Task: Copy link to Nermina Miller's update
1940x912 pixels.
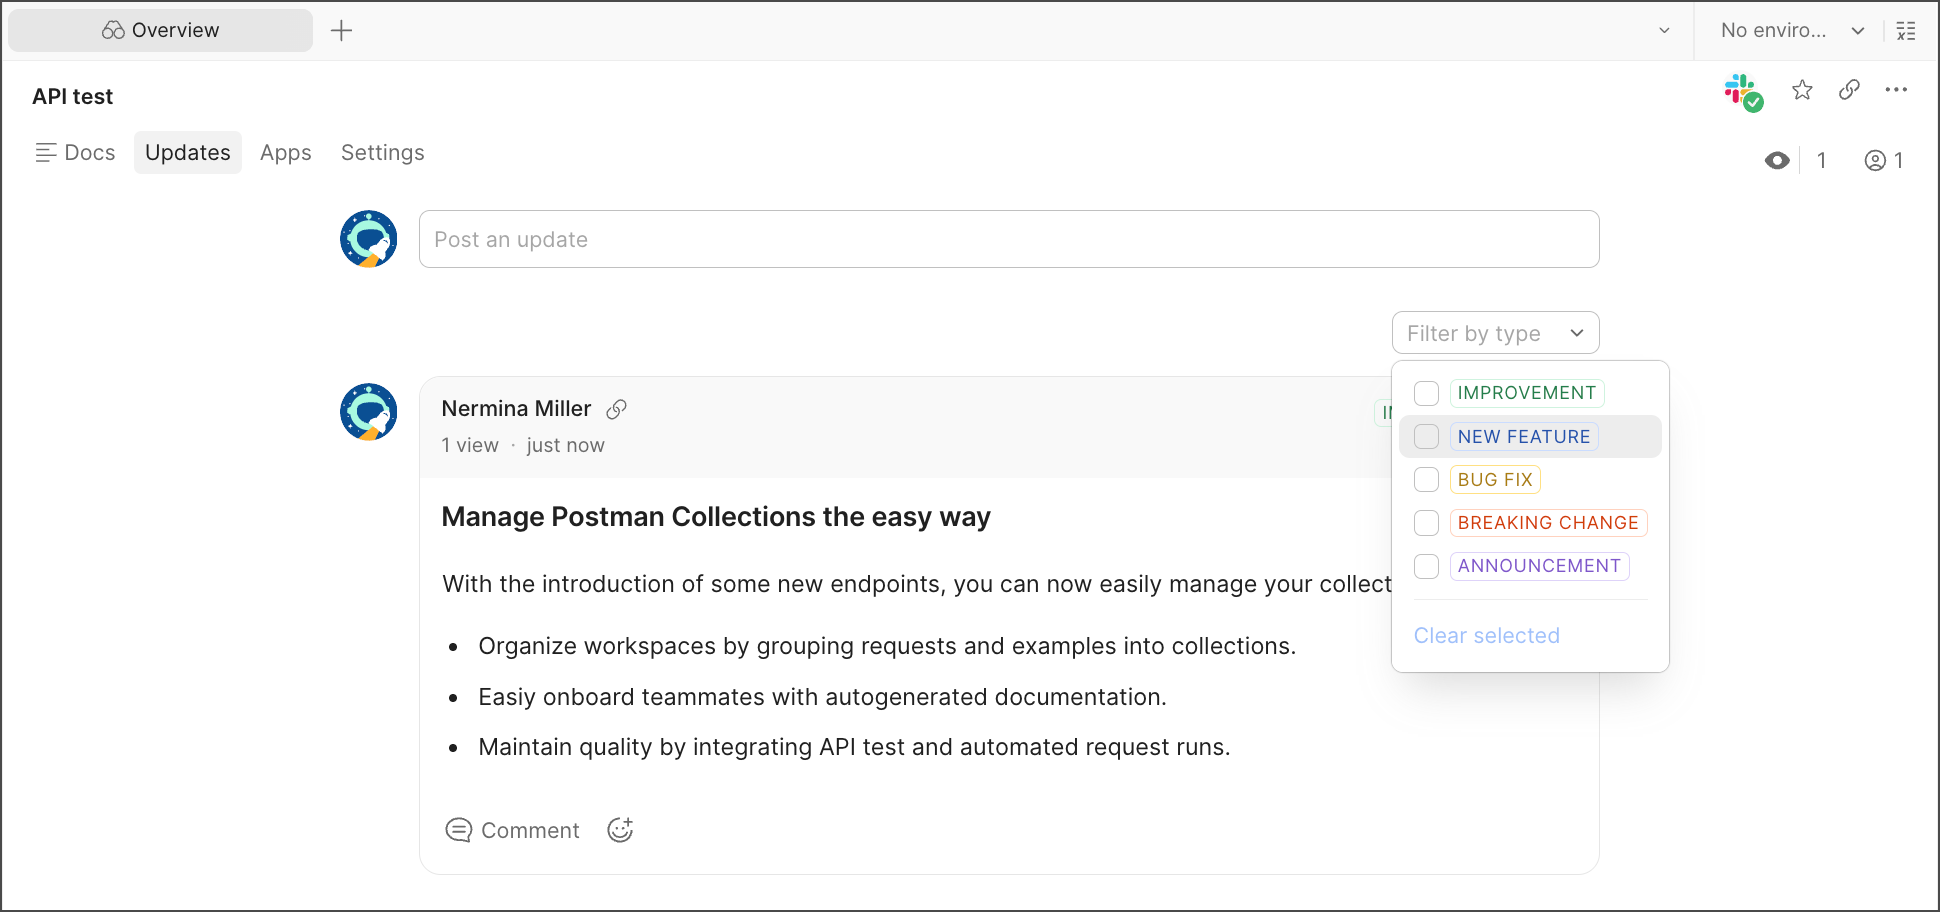Action: click(x=617, y=409)
